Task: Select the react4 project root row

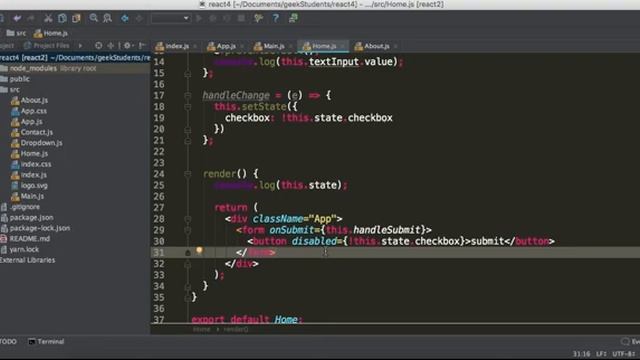Action: pos(75,58)
